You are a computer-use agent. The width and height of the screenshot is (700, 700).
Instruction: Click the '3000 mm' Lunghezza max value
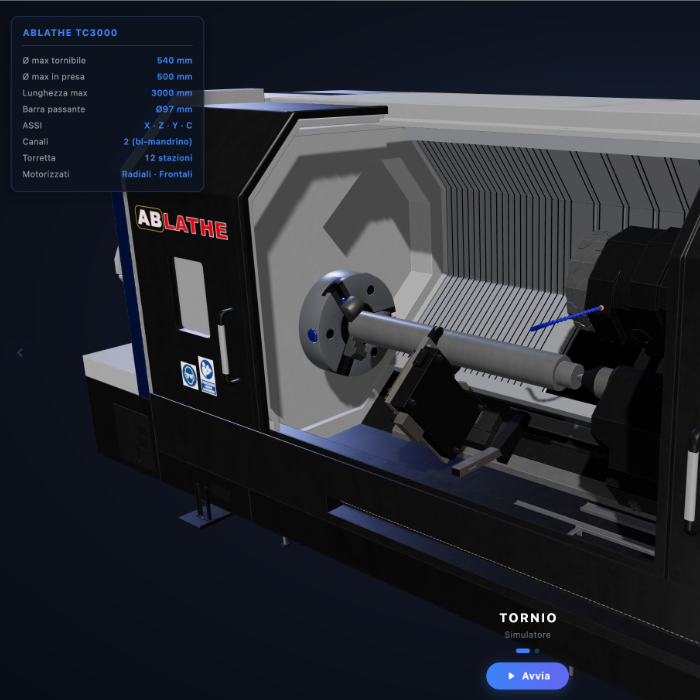[172, 93]
